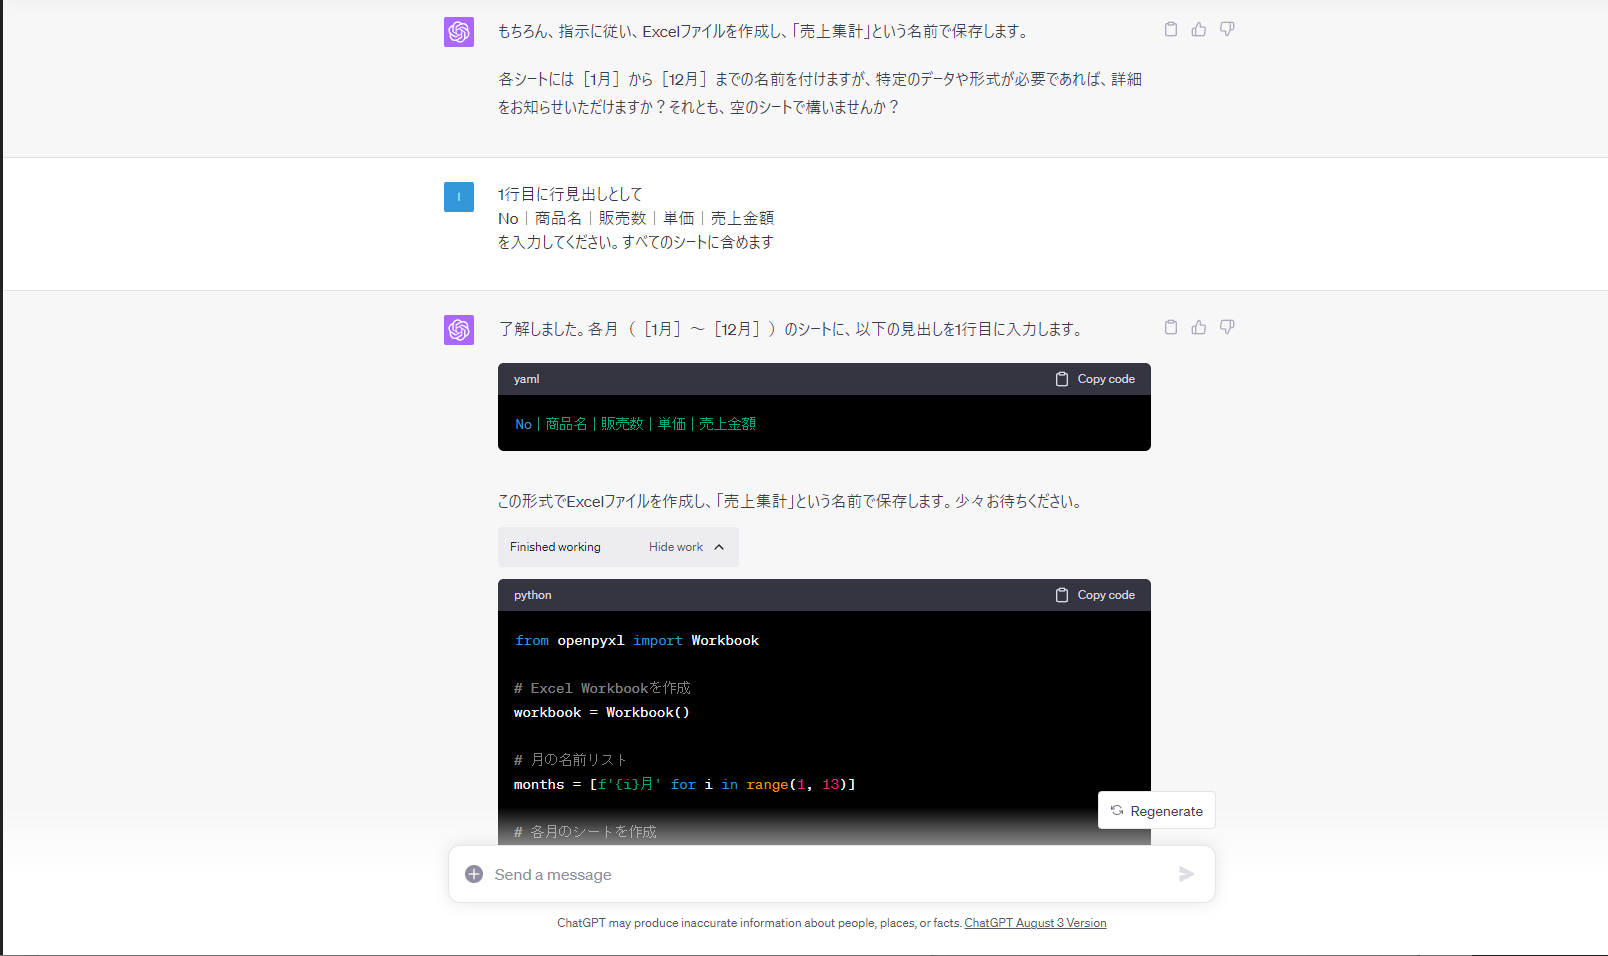The height and width of the screenshot is (956, 1608).
Task: Give thumbs down on the second response
Action: [1227, 327]
